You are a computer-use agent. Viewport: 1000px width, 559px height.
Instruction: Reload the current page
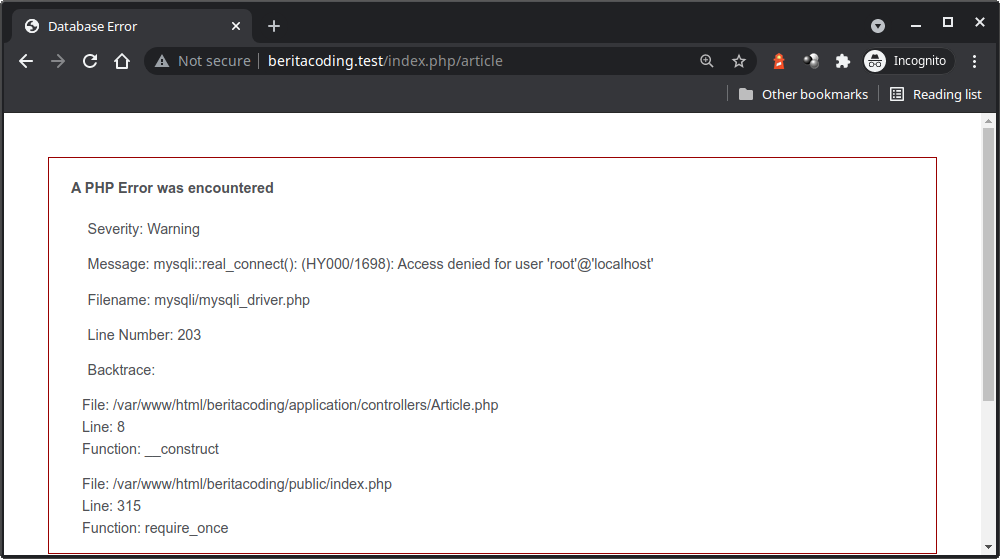pyautogui.click(x=90, y=61)
